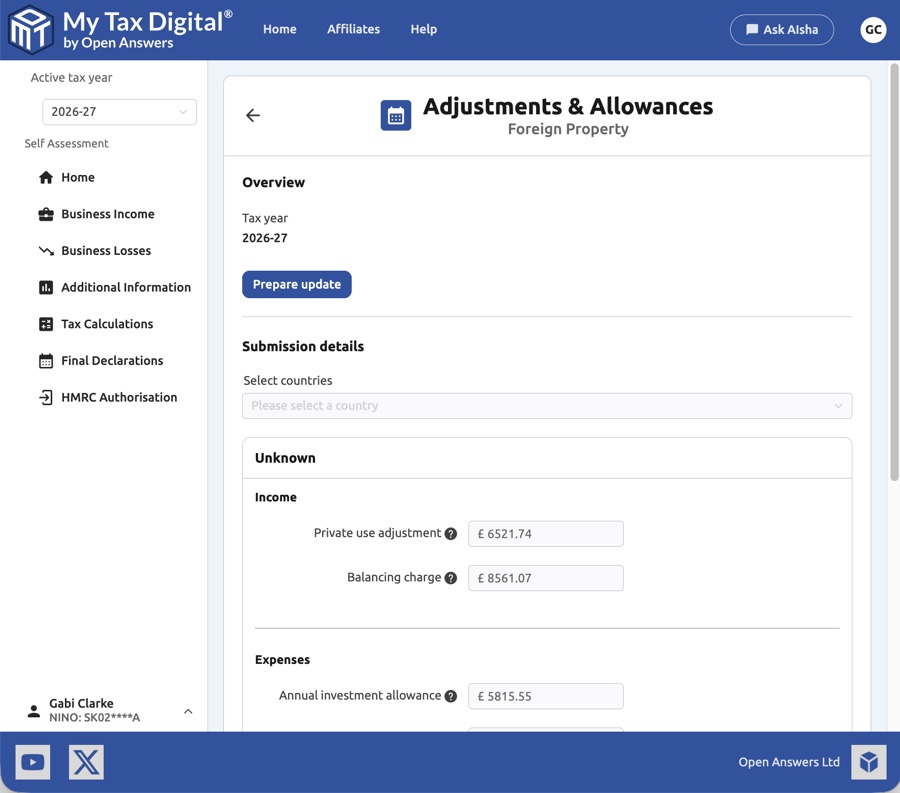
Task: Click the back arrow on Adjustments & Allowances
Action: pos(252,115)
